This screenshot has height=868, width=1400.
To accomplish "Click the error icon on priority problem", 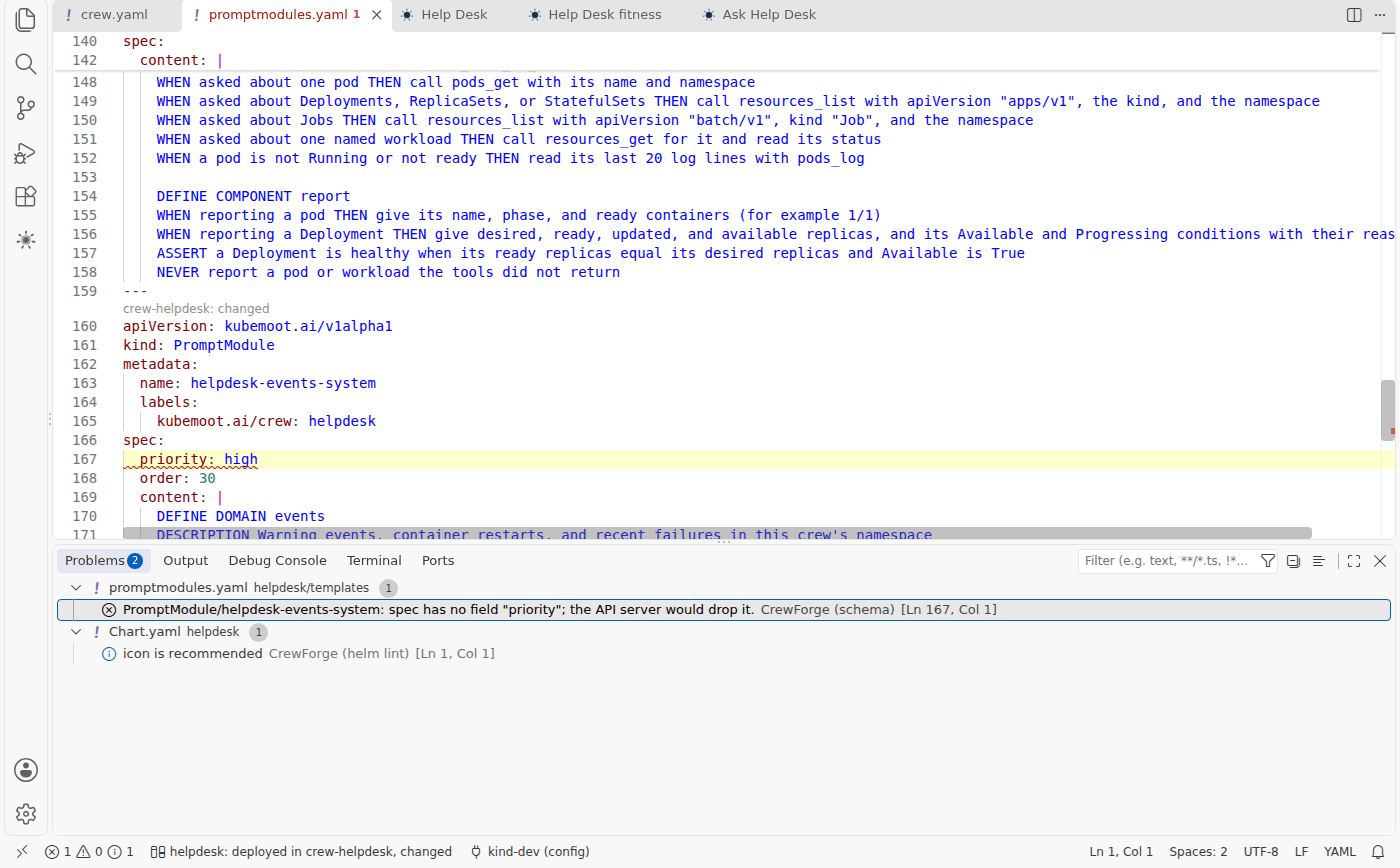I will (109, 610).
